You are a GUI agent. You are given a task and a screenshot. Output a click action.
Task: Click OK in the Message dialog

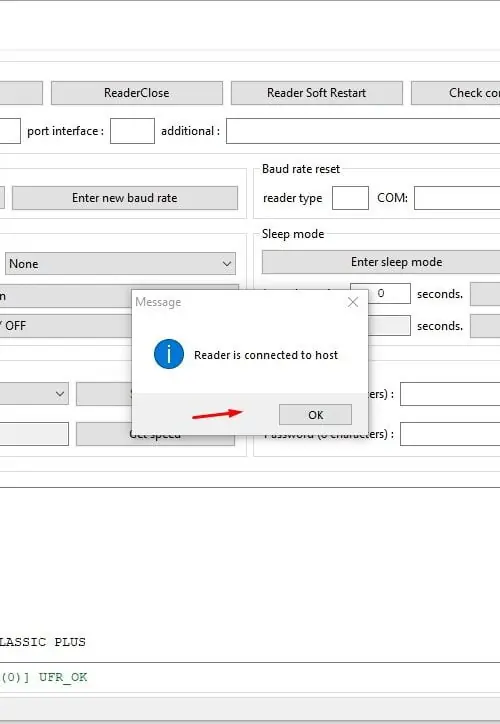pyautogui.click(x=315, y=415)
